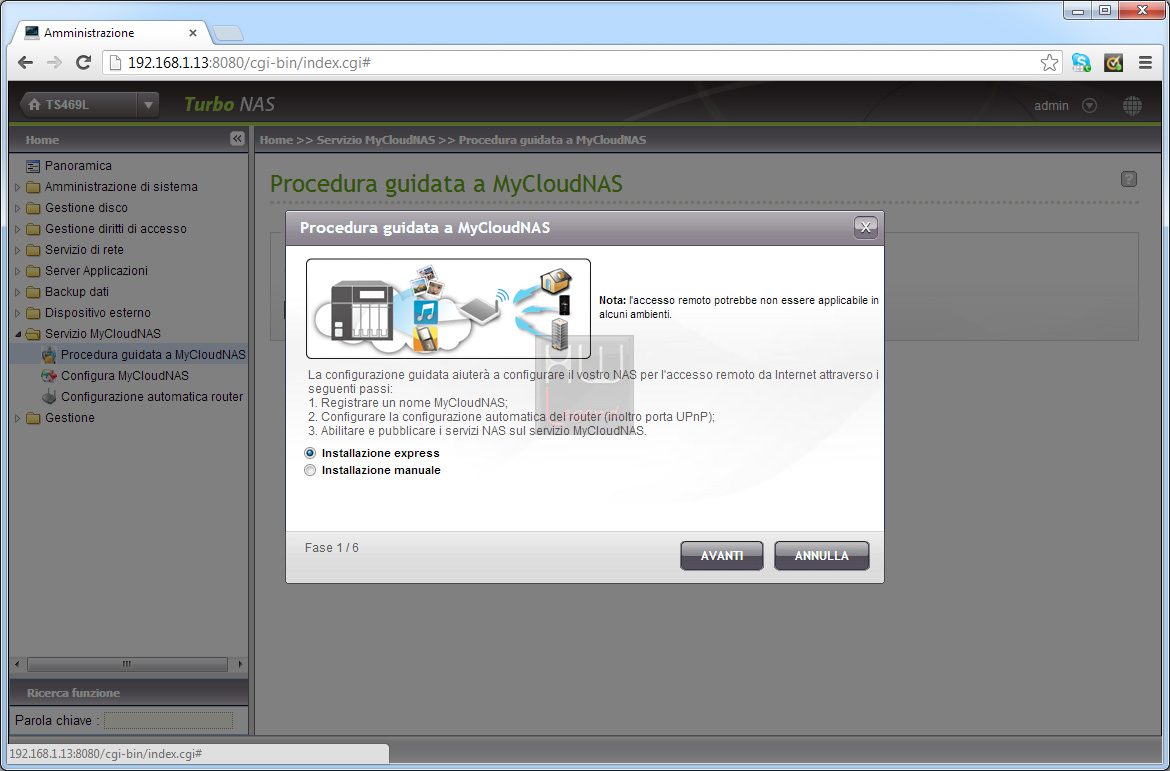
Task: Expand the Server Applicazioni tree node
Action: [x=18, y=271]
